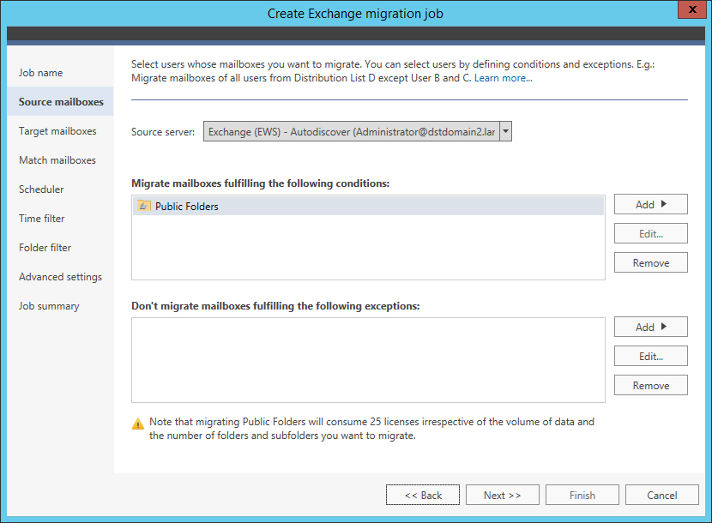Open the Add menu for migration conditions
Screen dimensions: 712x523
[651, 204]
